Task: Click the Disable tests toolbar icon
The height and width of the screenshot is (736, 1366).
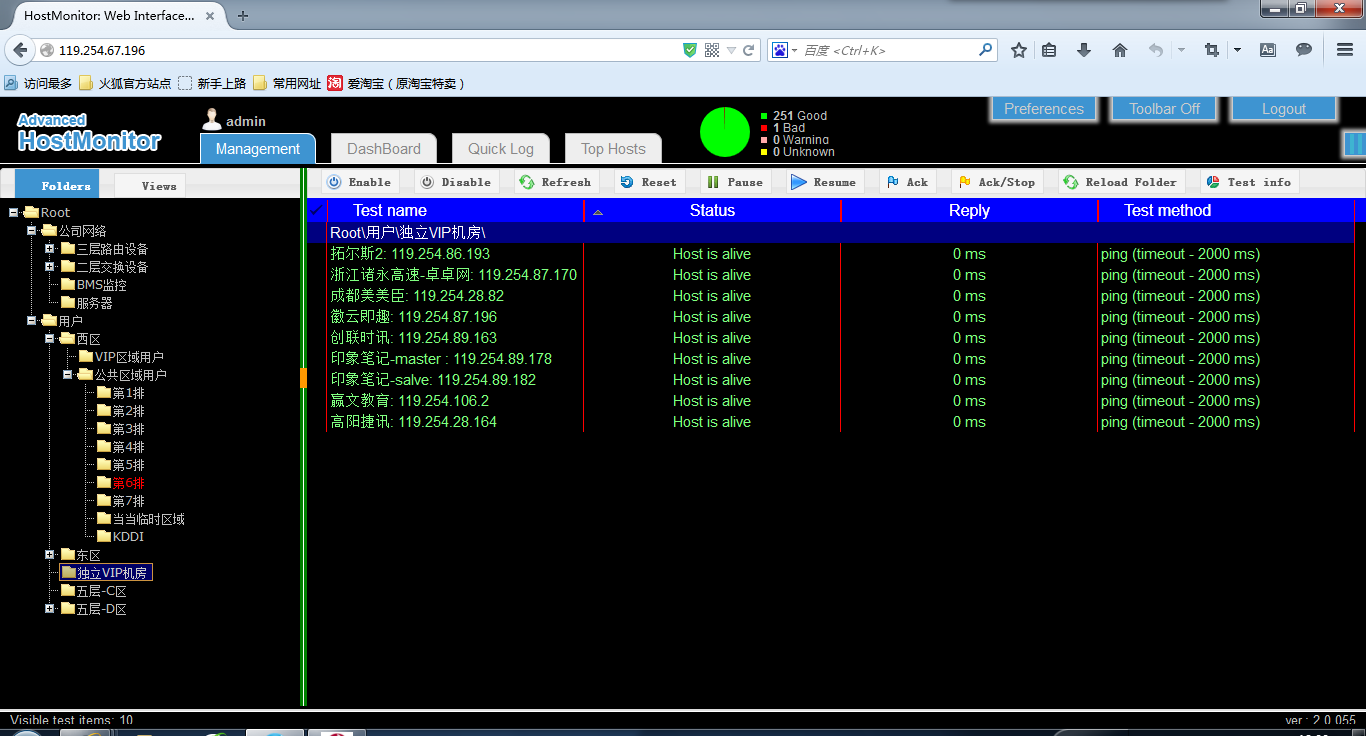Action: coord(428,182)
